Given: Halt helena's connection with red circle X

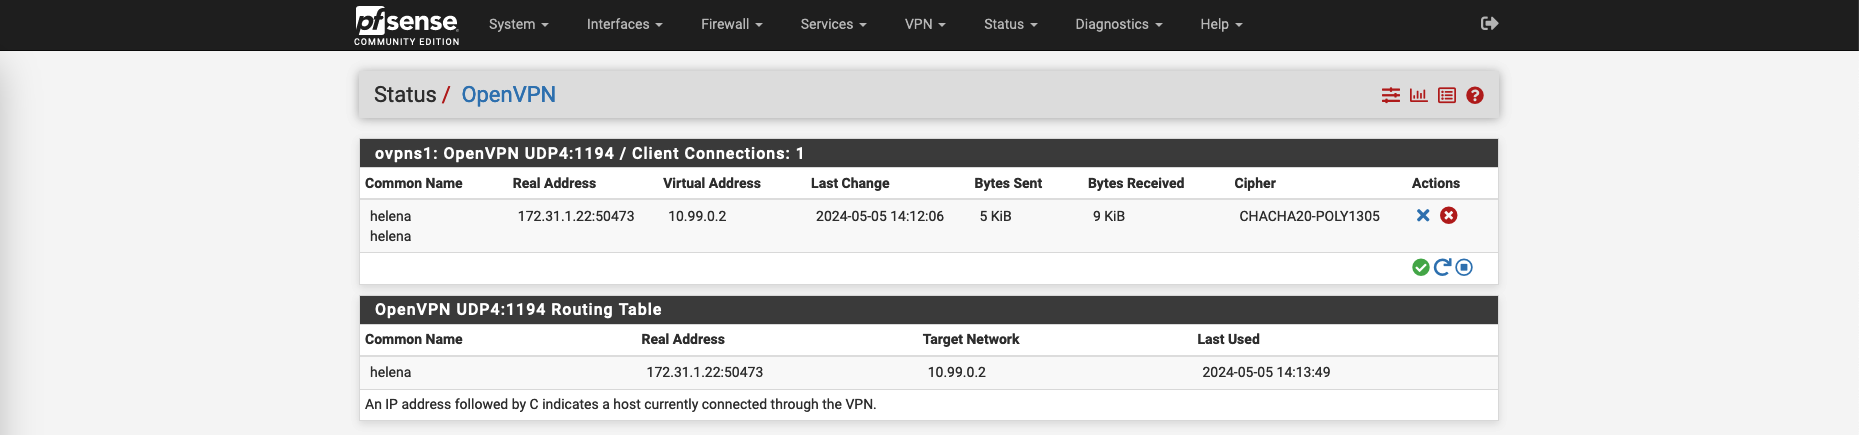Looking at the screenshot, I should tap(1448, 216).
